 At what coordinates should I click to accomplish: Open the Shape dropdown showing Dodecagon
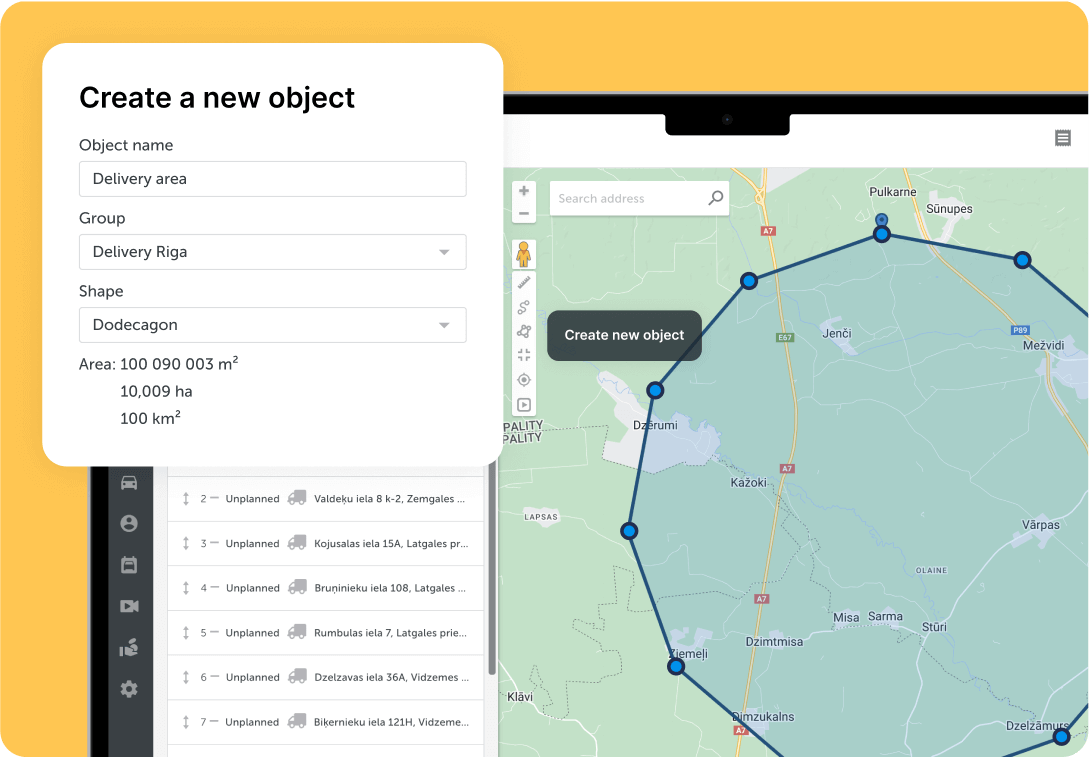pos(272,324)
